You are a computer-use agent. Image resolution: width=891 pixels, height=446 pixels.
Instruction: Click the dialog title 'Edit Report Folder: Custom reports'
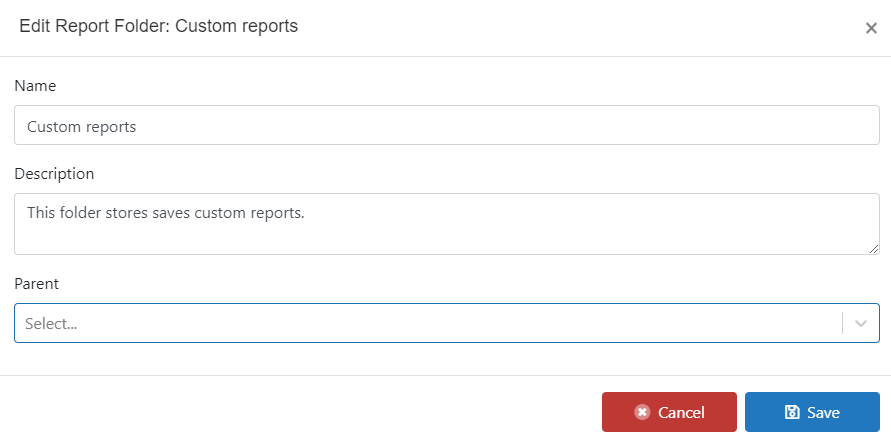[x=159, y=26]
